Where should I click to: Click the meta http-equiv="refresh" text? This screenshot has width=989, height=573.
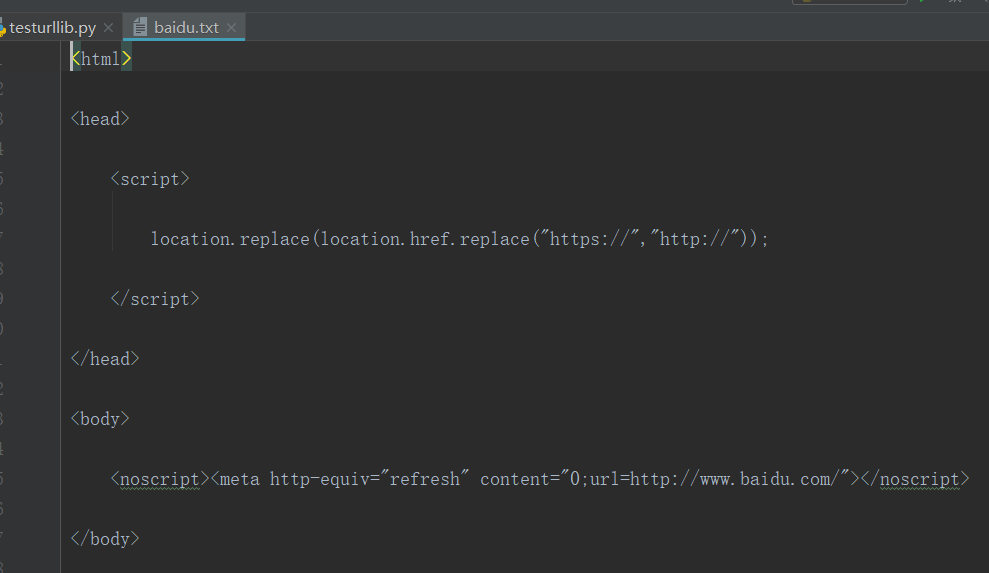(x=341, y=479)
